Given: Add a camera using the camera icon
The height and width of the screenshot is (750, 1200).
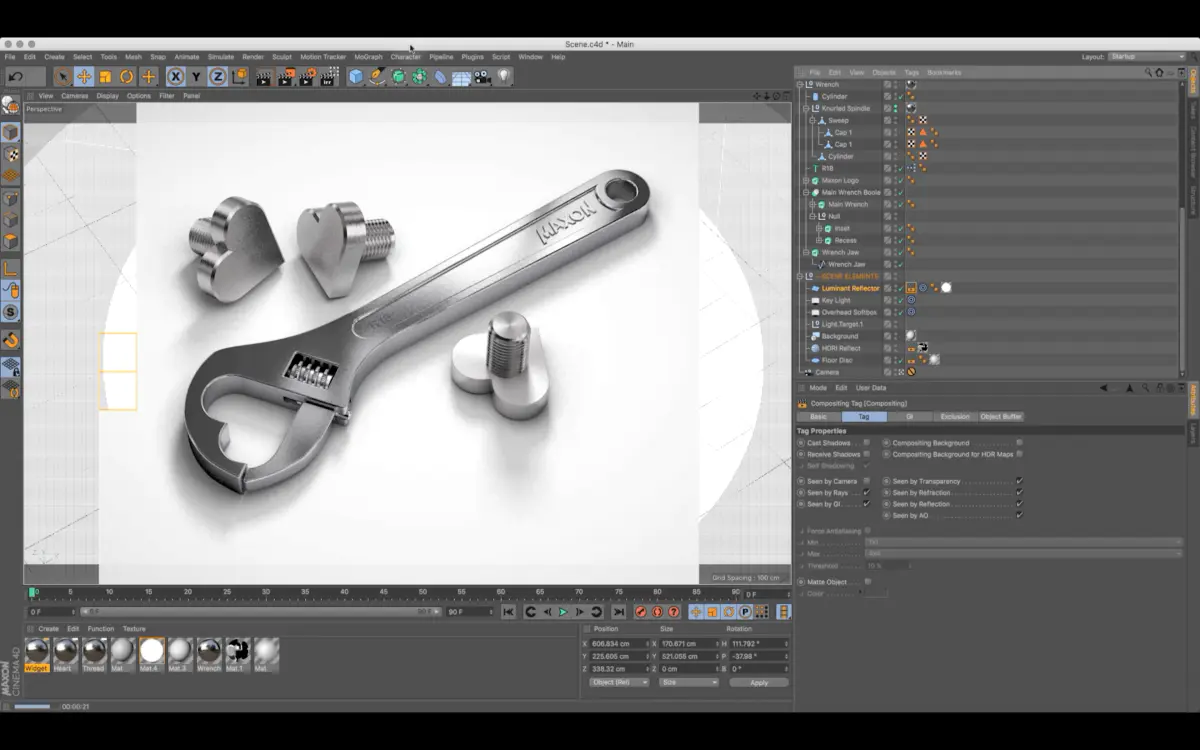Looking at the screenshot, I should point(483,76).
